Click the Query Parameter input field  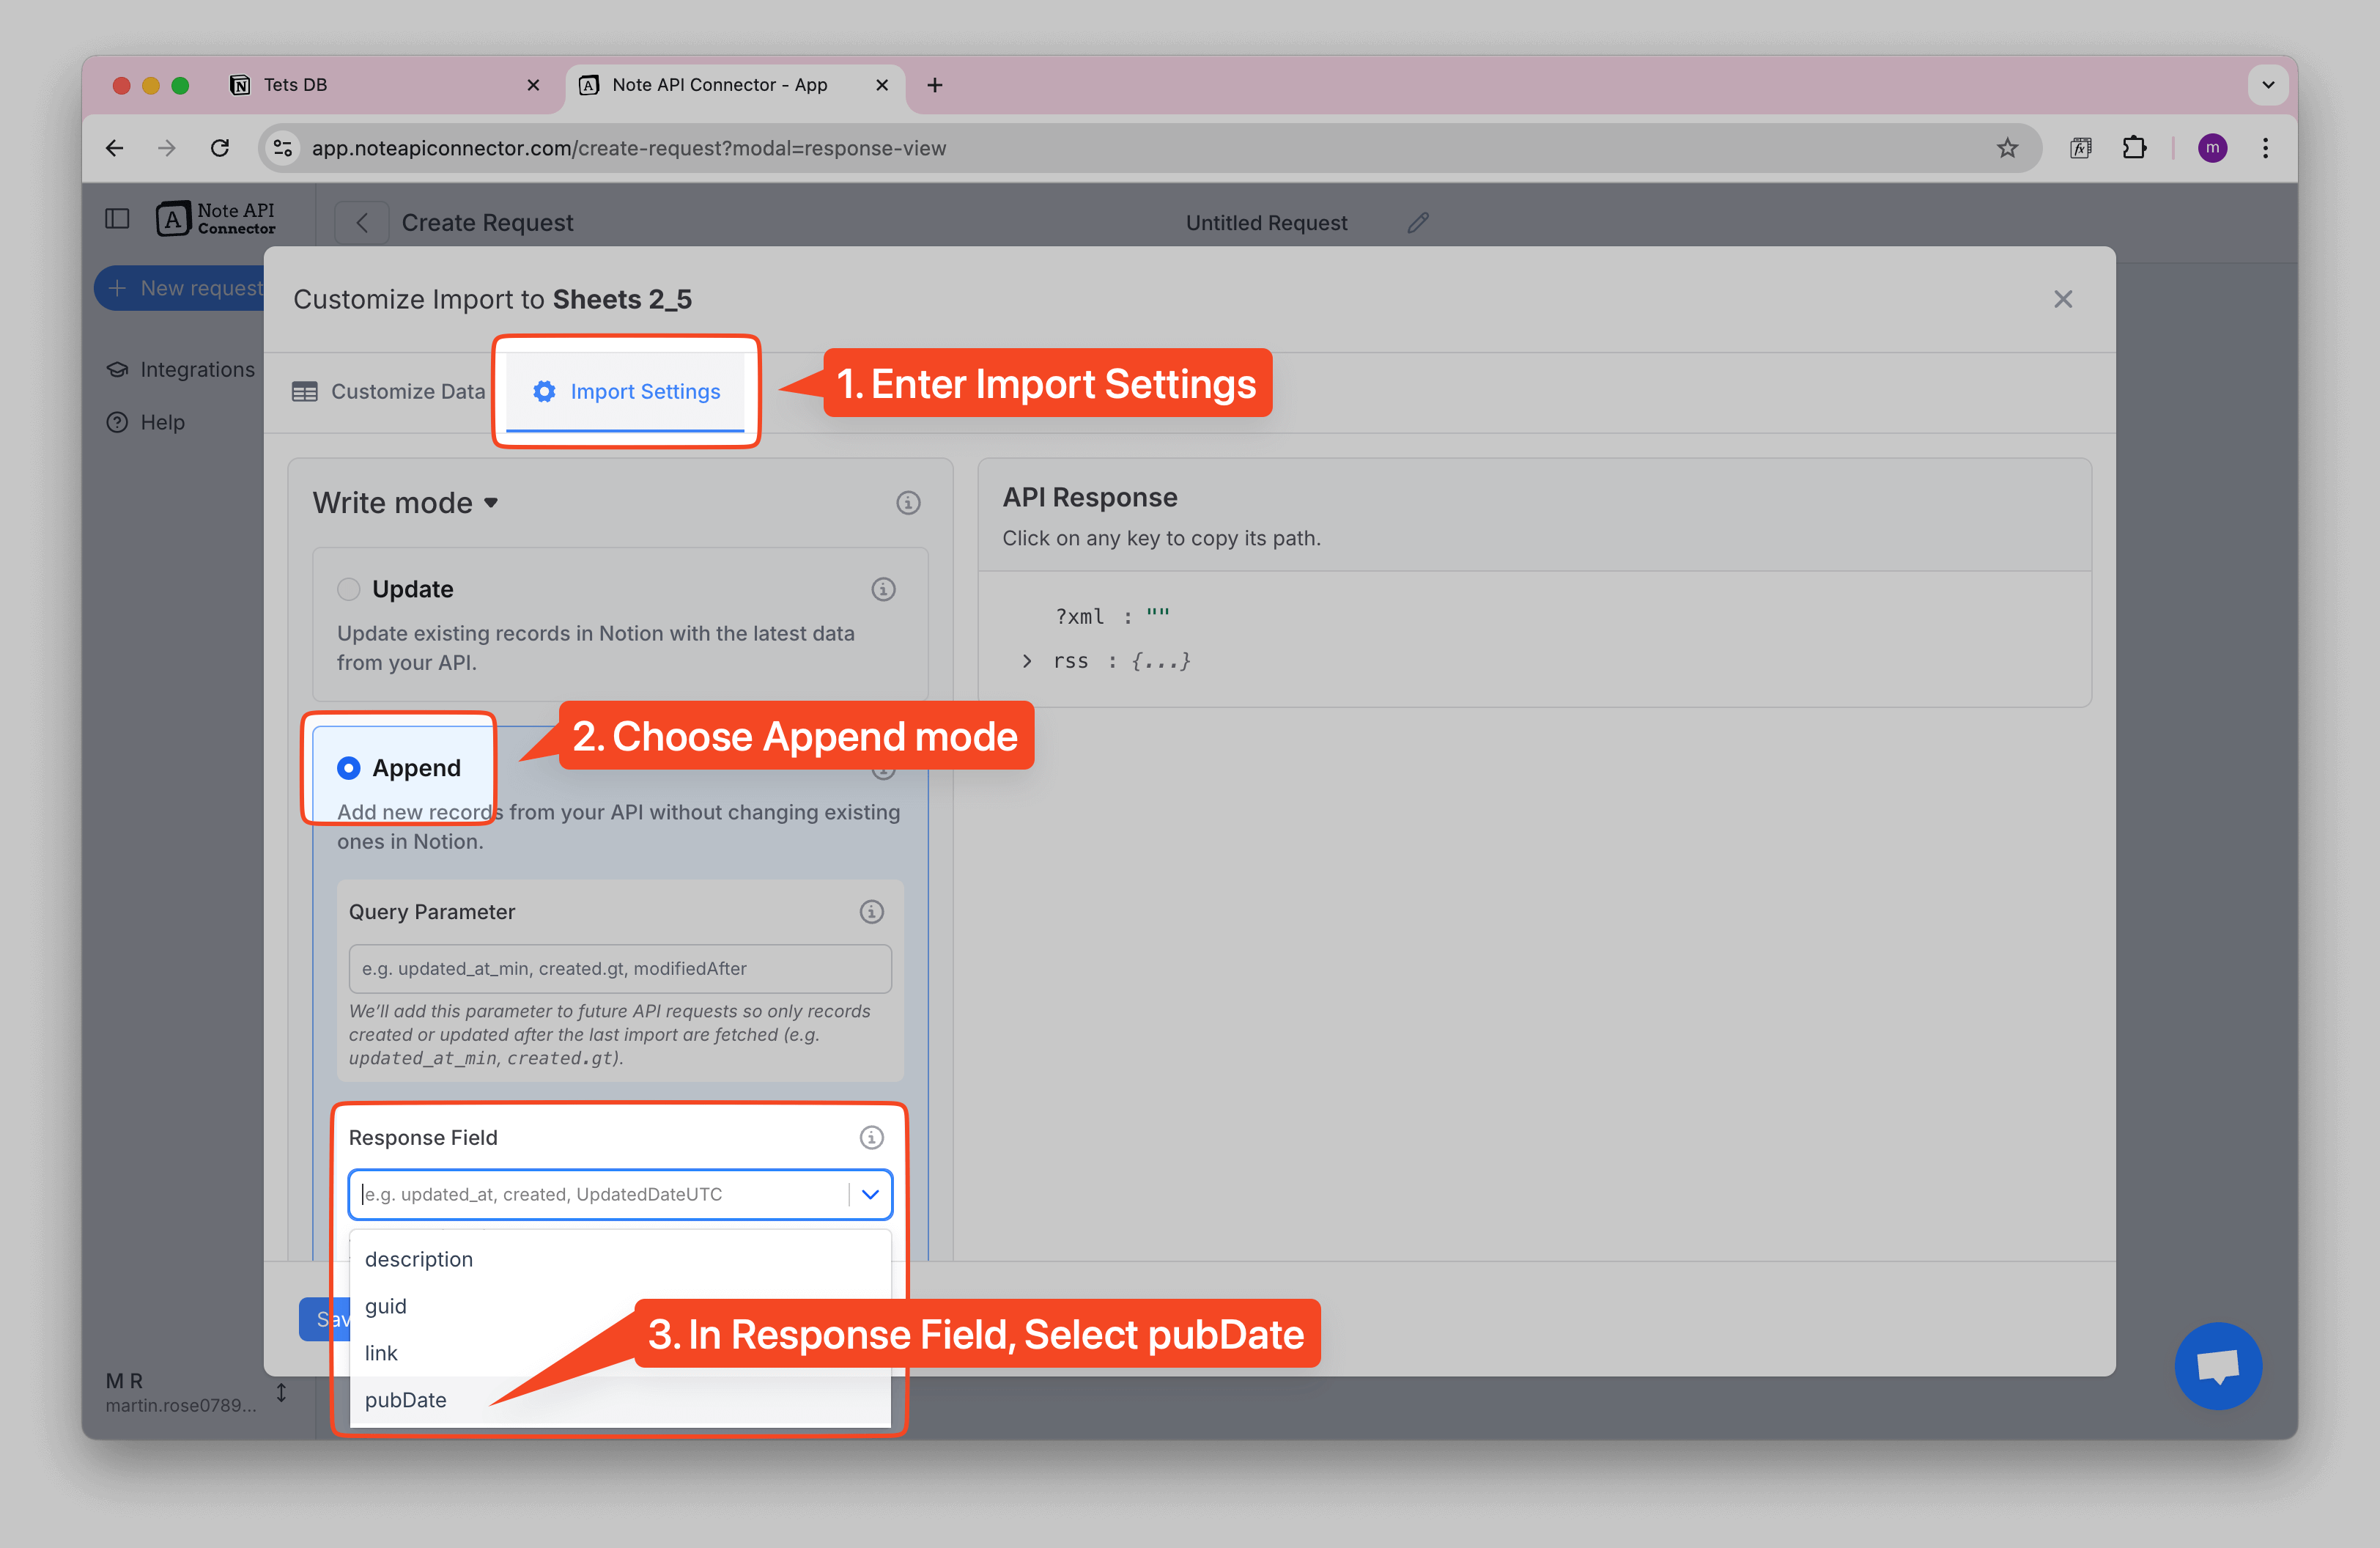(619, 968)
